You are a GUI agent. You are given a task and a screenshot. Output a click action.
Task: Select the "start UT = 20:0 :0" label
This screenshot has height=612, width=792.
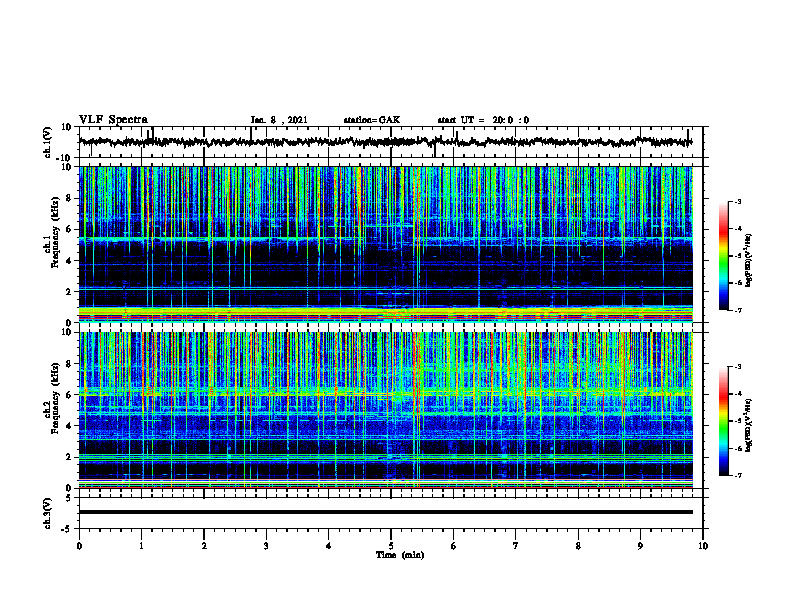[x=483, y=120]
